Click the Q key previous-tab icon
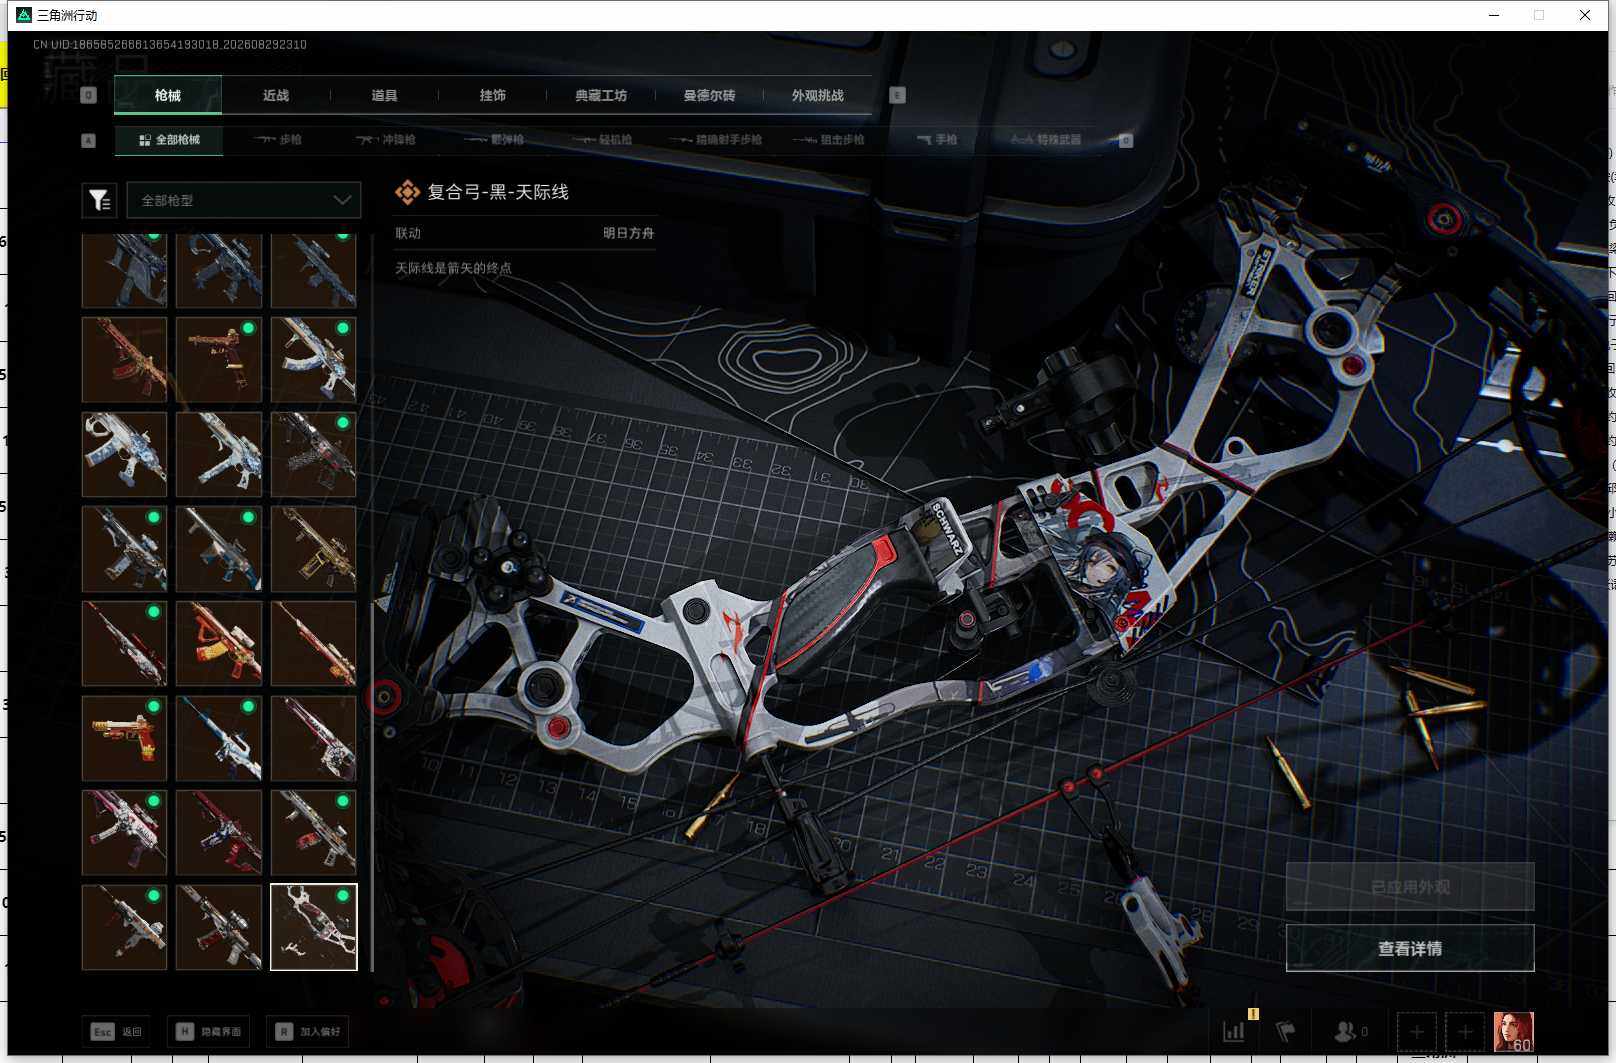Screen dimensions: 1616x1063 coord(88,95)
